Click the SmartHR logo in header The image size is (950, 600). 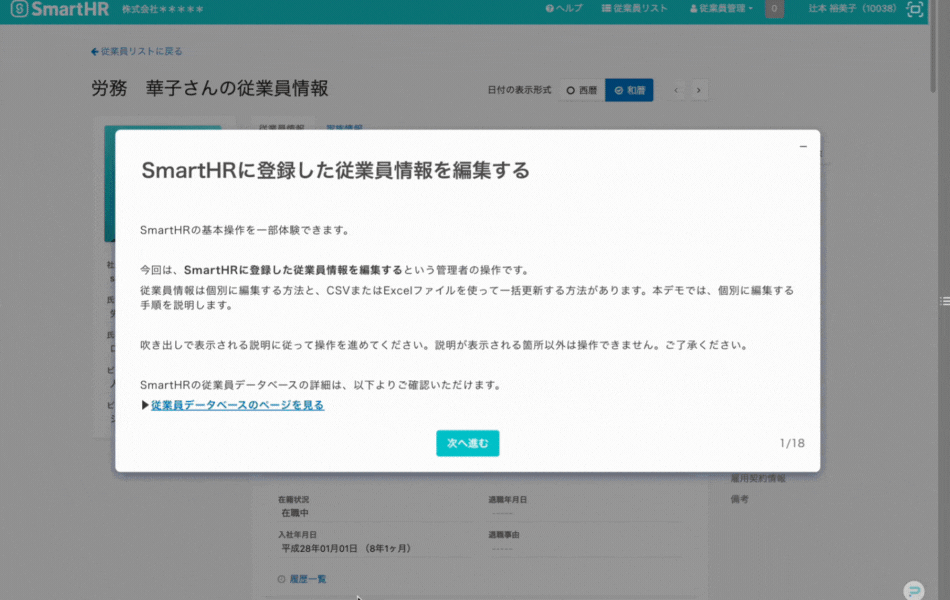coord(59,10)
